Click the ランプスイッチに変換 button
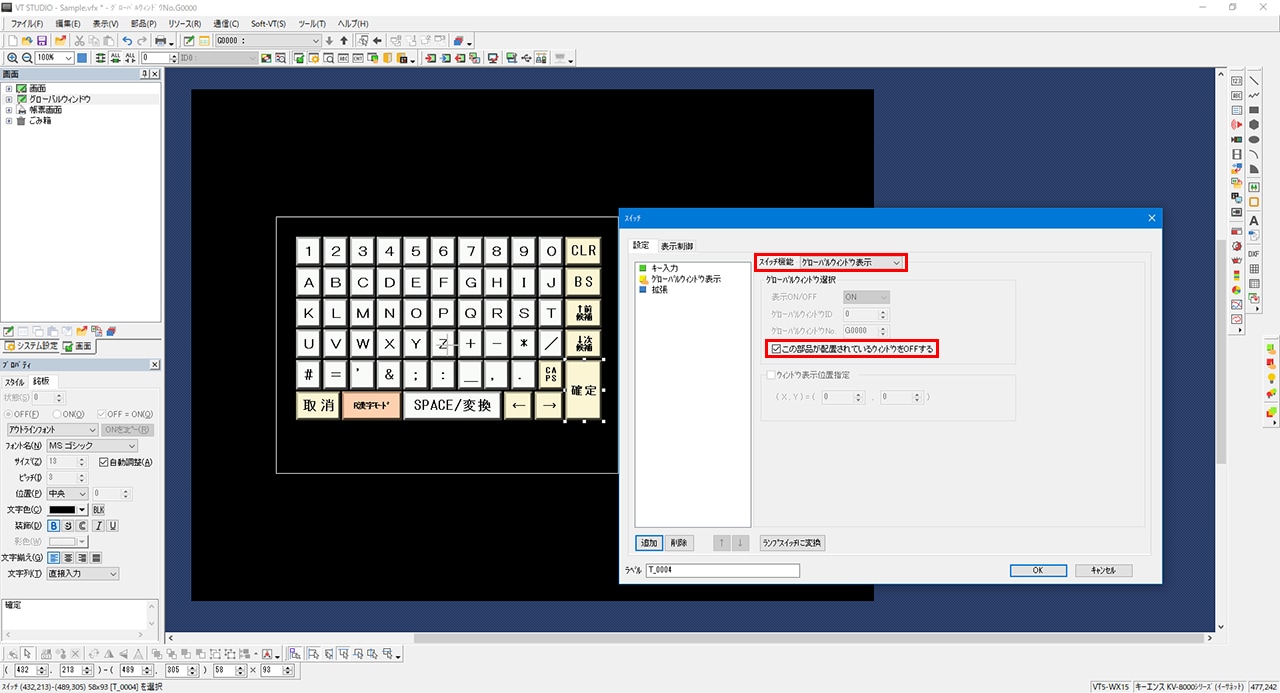 click(792, 543)
